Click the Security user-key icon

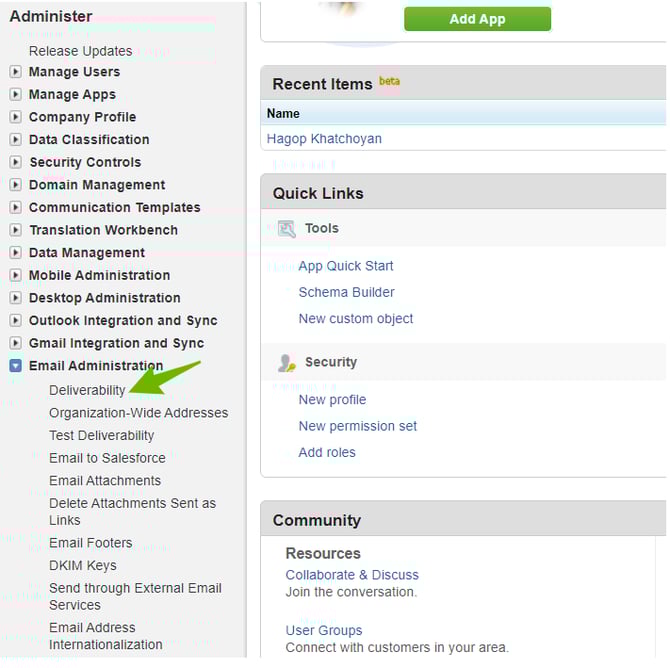pyautogui.click(x=286, y=363)
